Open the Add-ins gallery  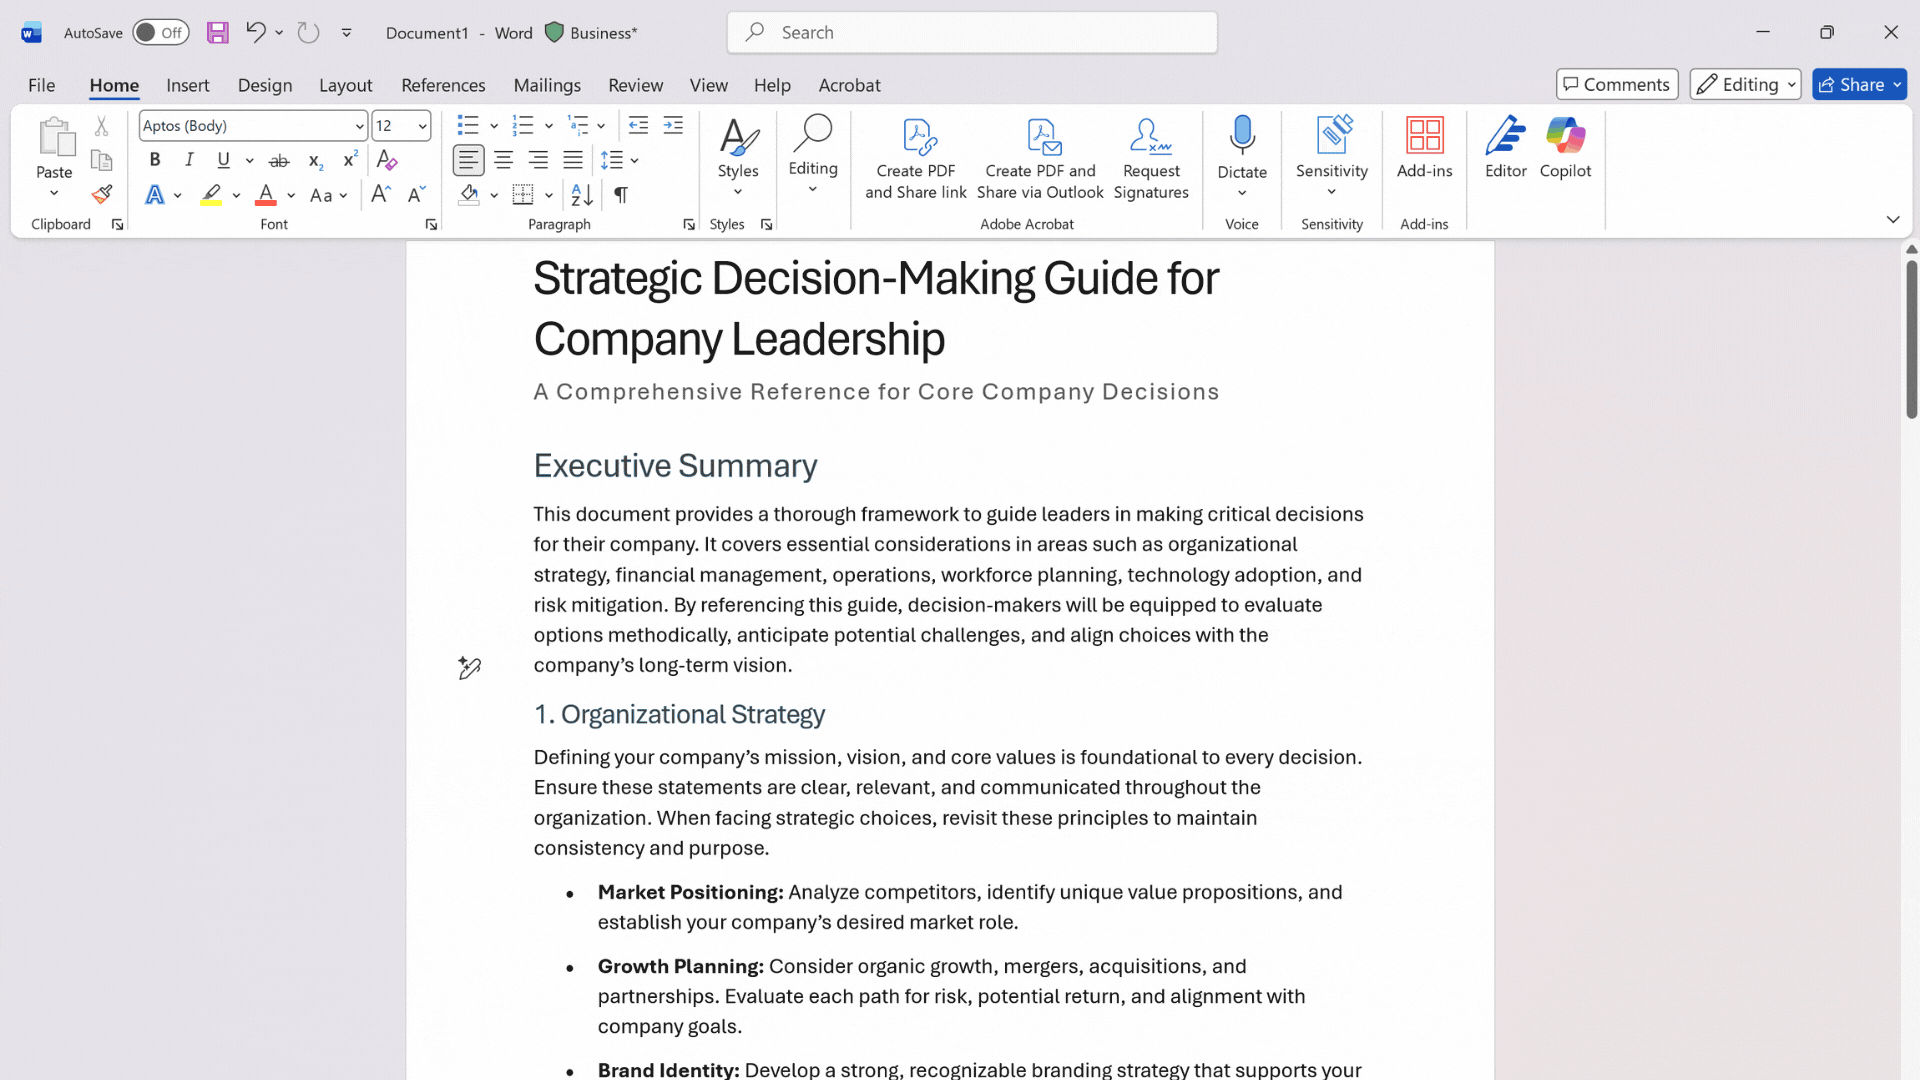1424,148
